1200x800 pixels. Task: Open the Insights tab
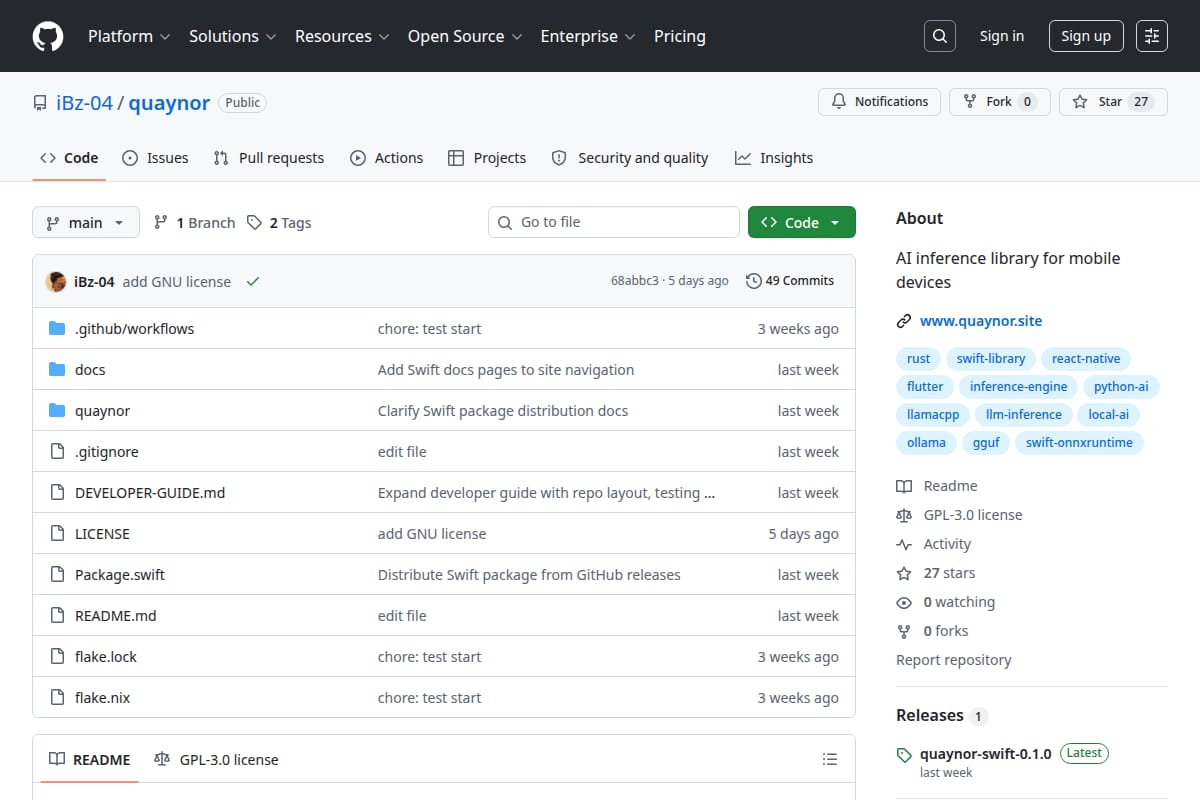point(774,158)
